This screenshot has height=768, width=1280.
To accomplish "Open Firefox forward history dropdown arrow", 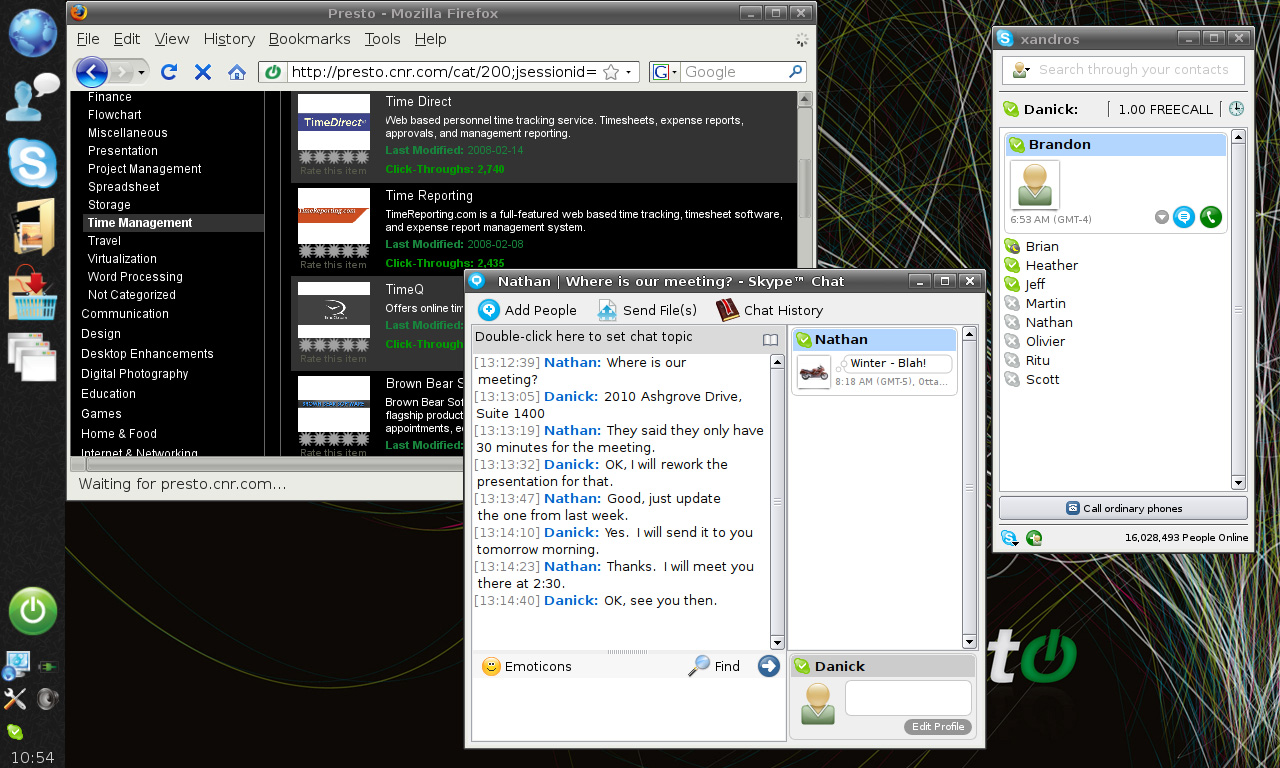I will point(141,72).
